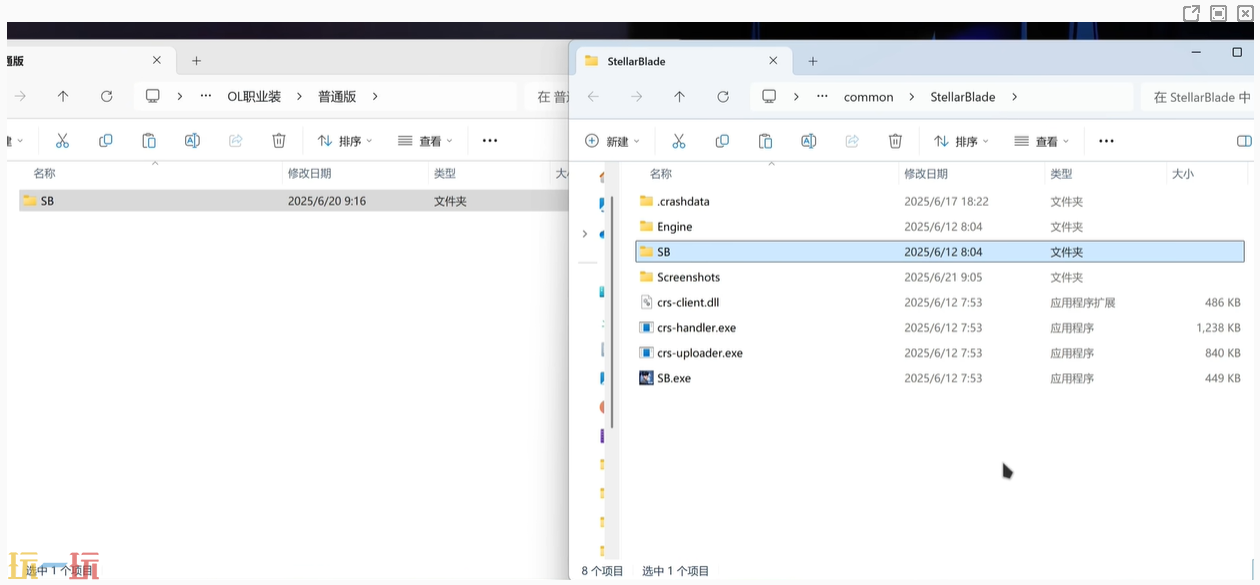Open the See more ellipsis in StellarBlade window
The height and width of the screenshot is (585, 1260).
[1106, 141]
